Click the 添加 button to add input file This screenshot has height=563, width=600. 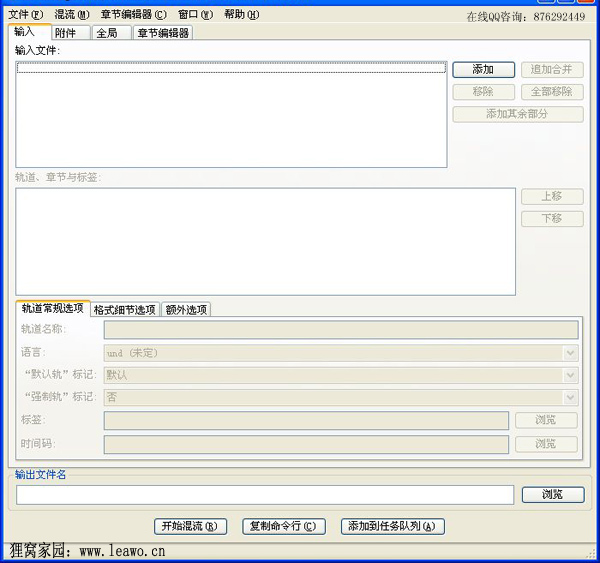(x=483, y=70)
